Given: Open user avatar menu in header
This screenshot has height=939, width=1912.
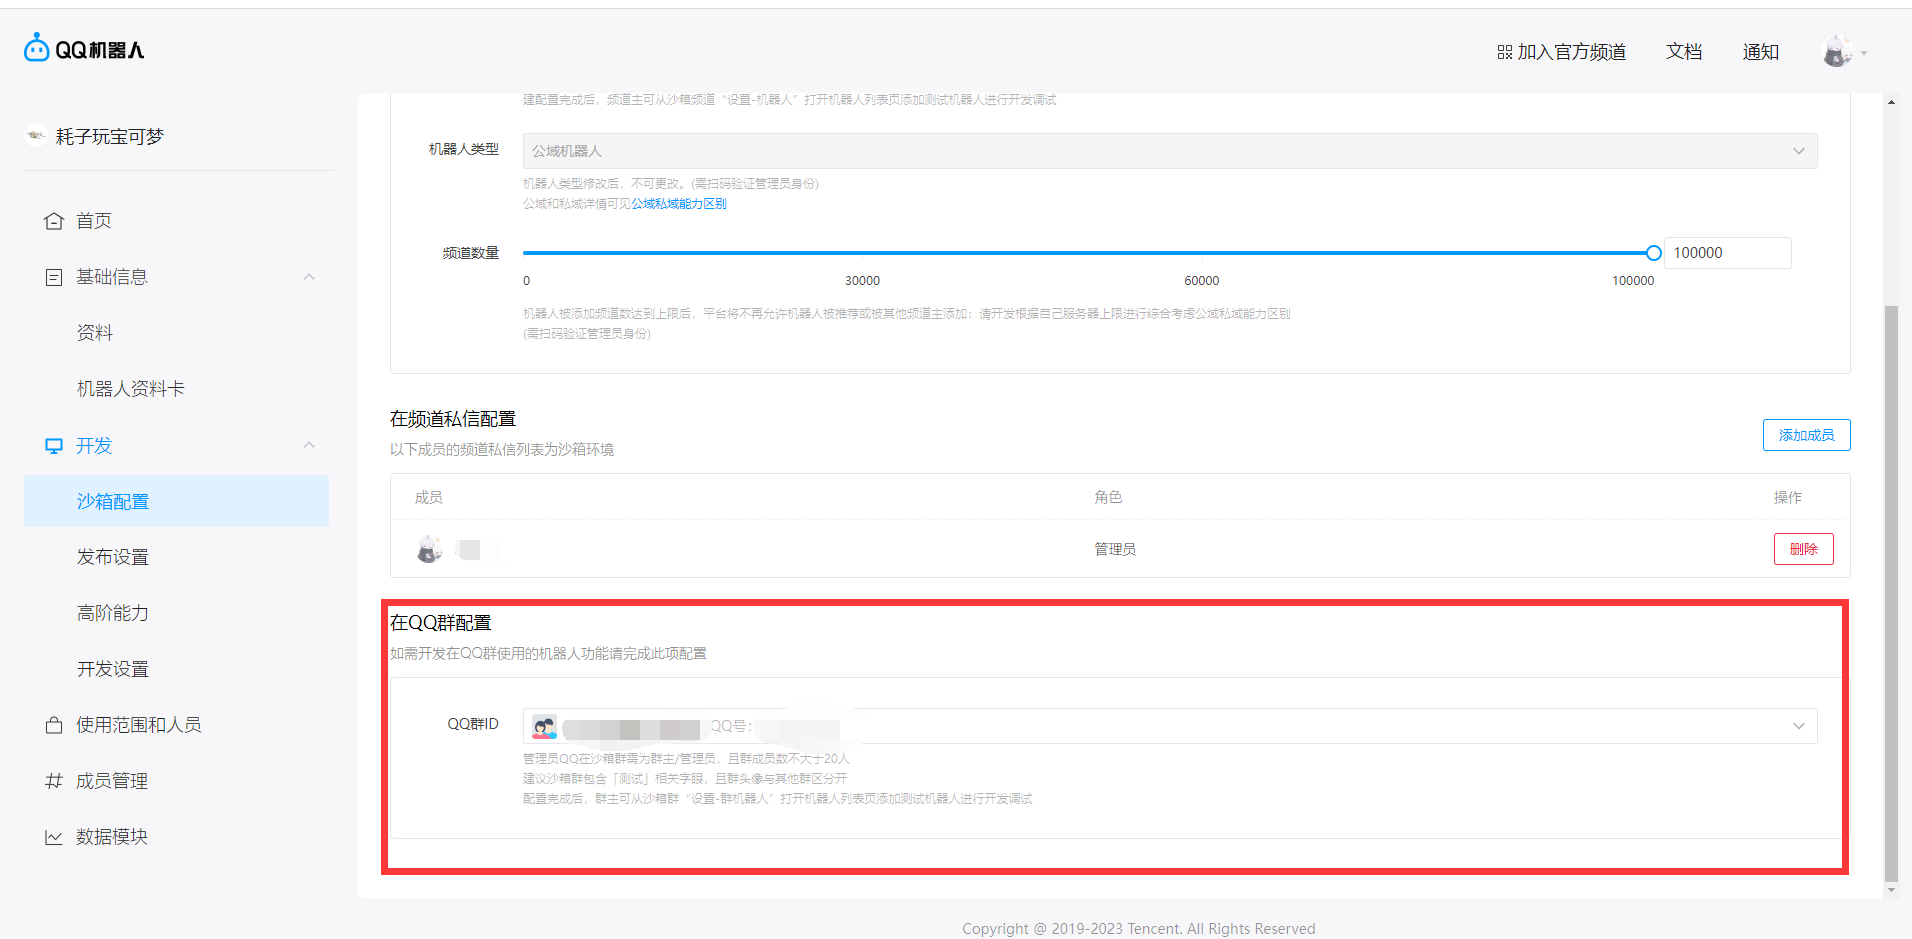Looking at the screenshot, I should 1838,52.
